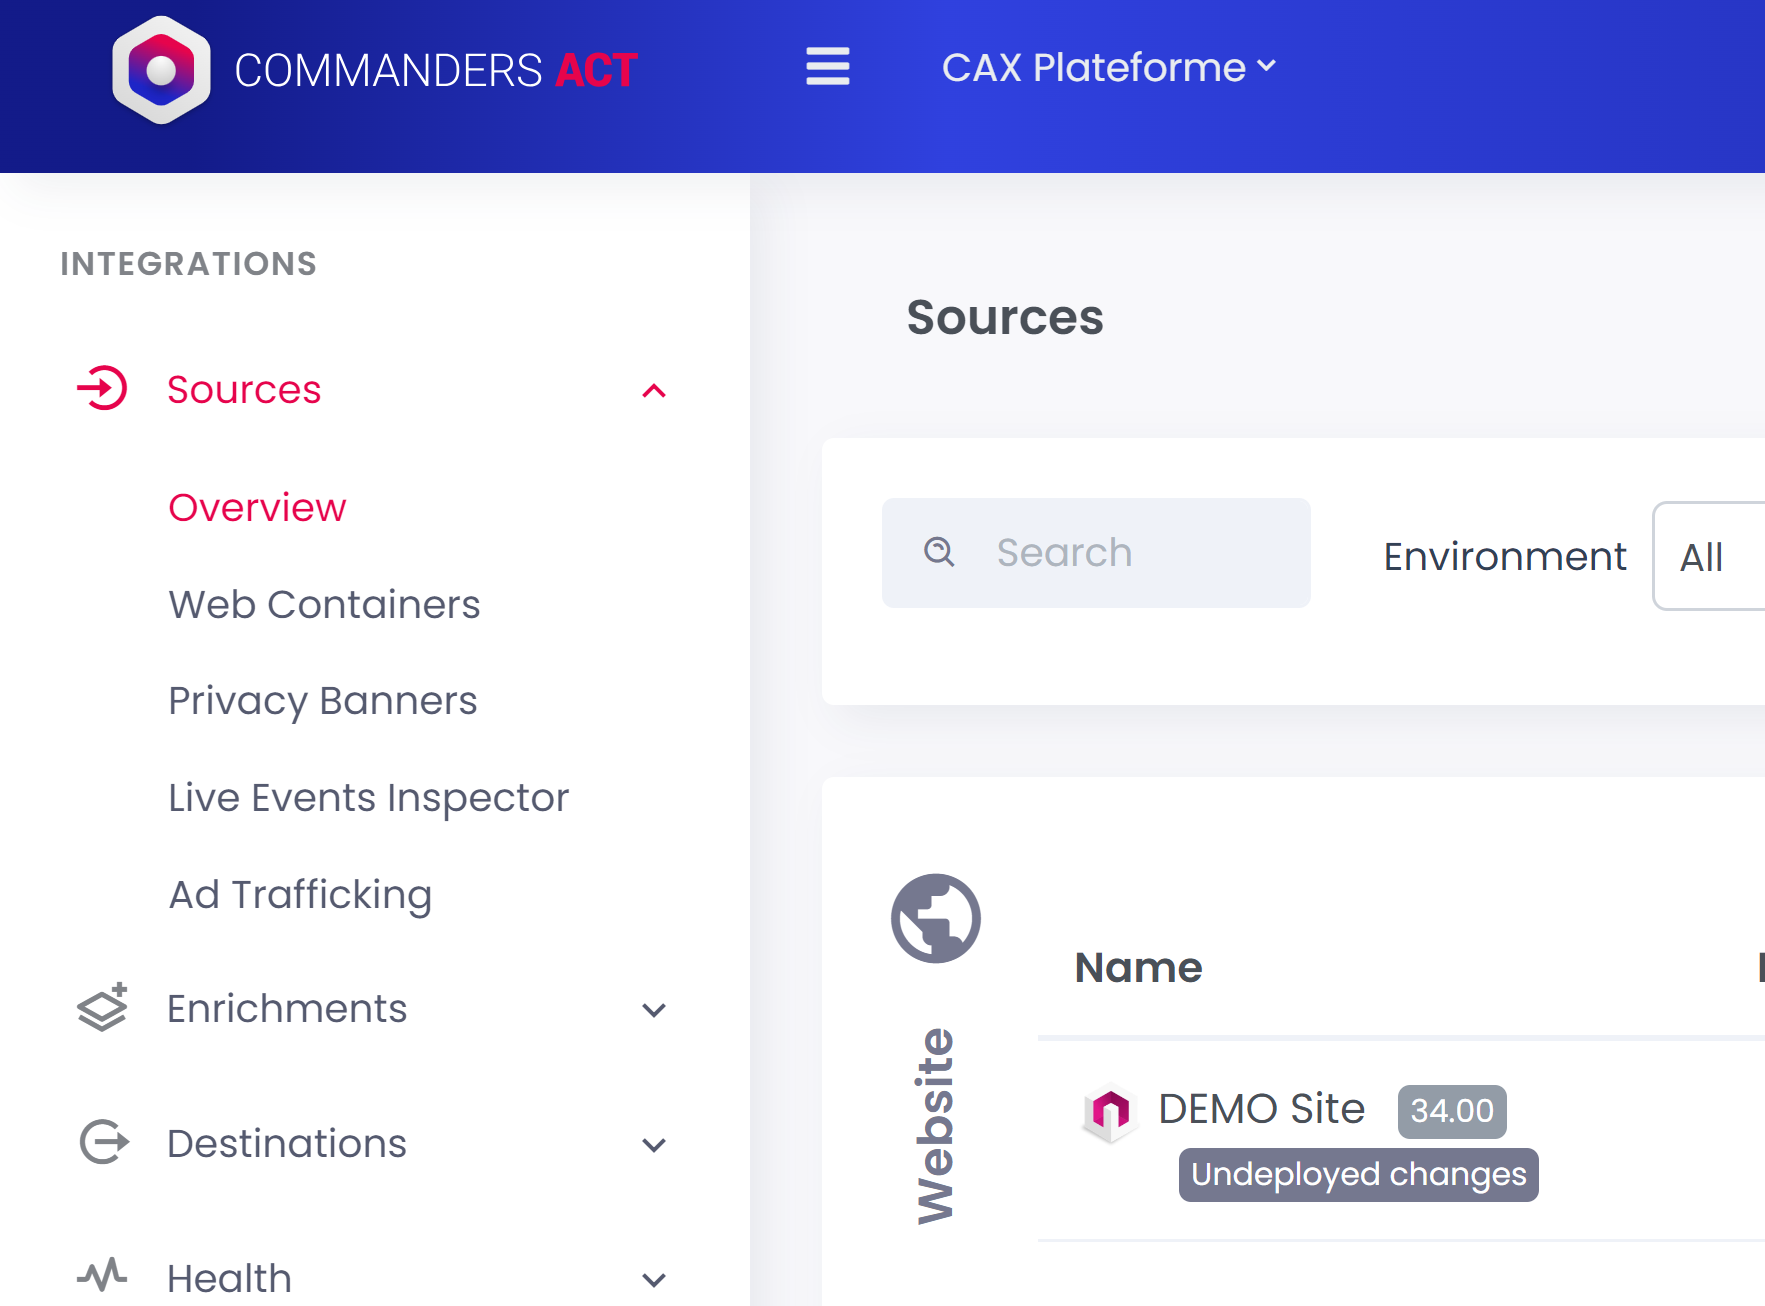This screenshot has width=1765, height=1306.
Task: Go to Privacy Banners menu item
Action: (x=322, y=701)
